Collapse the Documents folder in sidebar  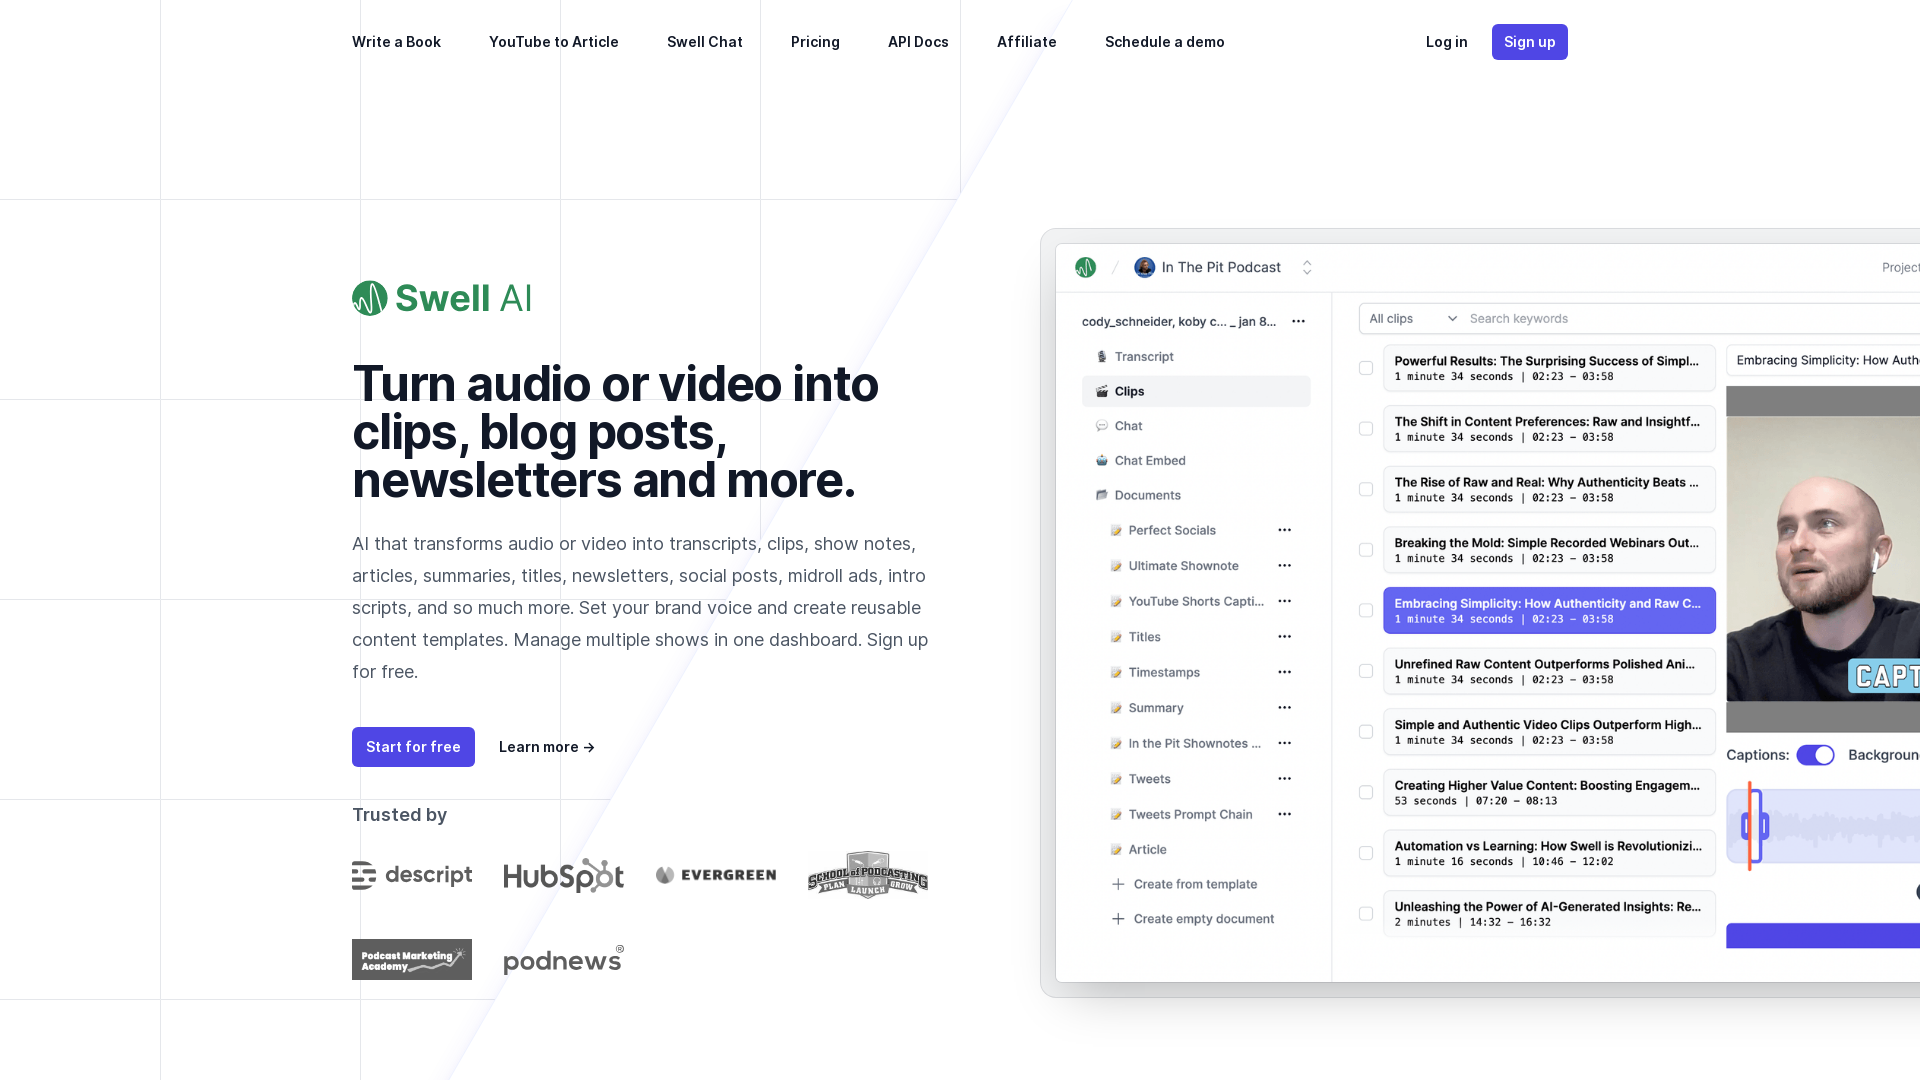(1147, 495)
